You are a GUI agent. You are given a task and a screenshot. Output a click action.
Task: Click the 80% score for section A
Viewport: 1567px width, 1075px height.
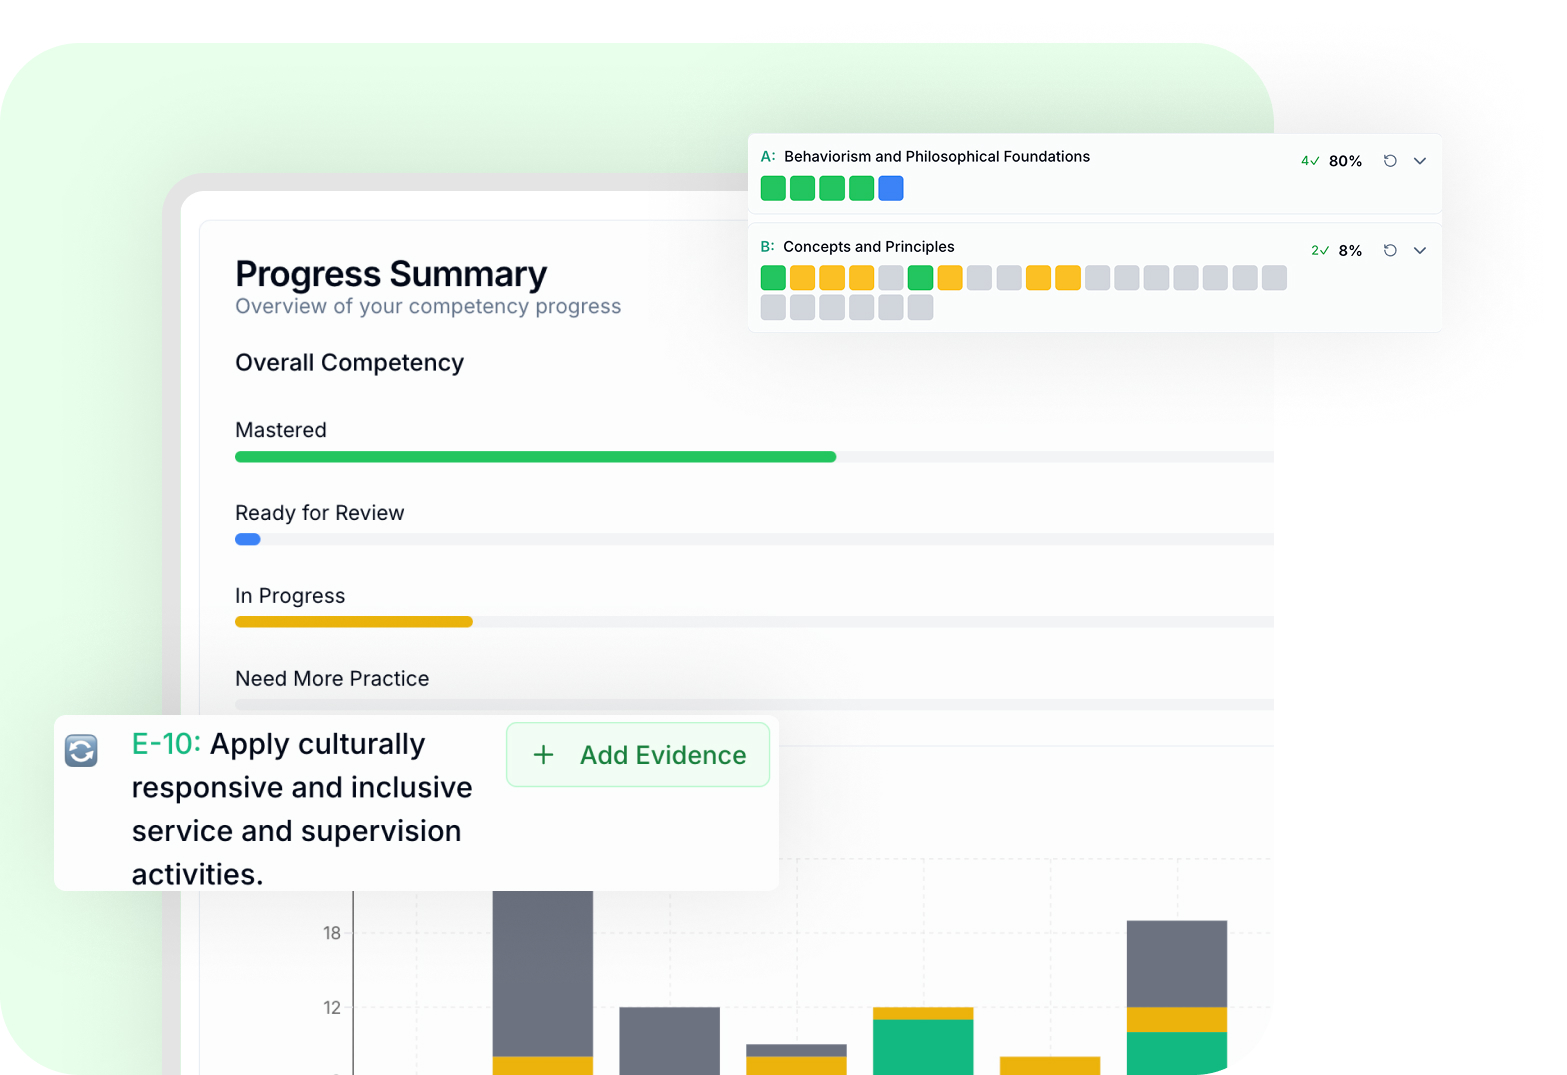click(1345, 160)
